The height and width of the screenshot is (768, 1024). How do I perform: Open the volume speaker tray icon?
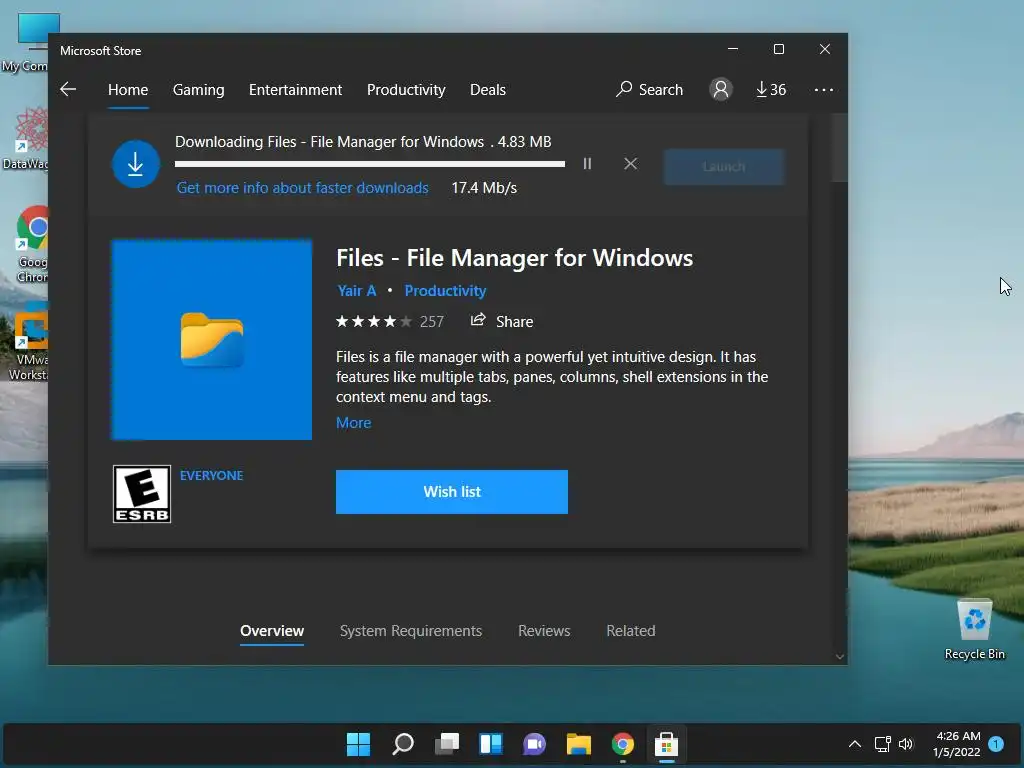click(906, 744)
